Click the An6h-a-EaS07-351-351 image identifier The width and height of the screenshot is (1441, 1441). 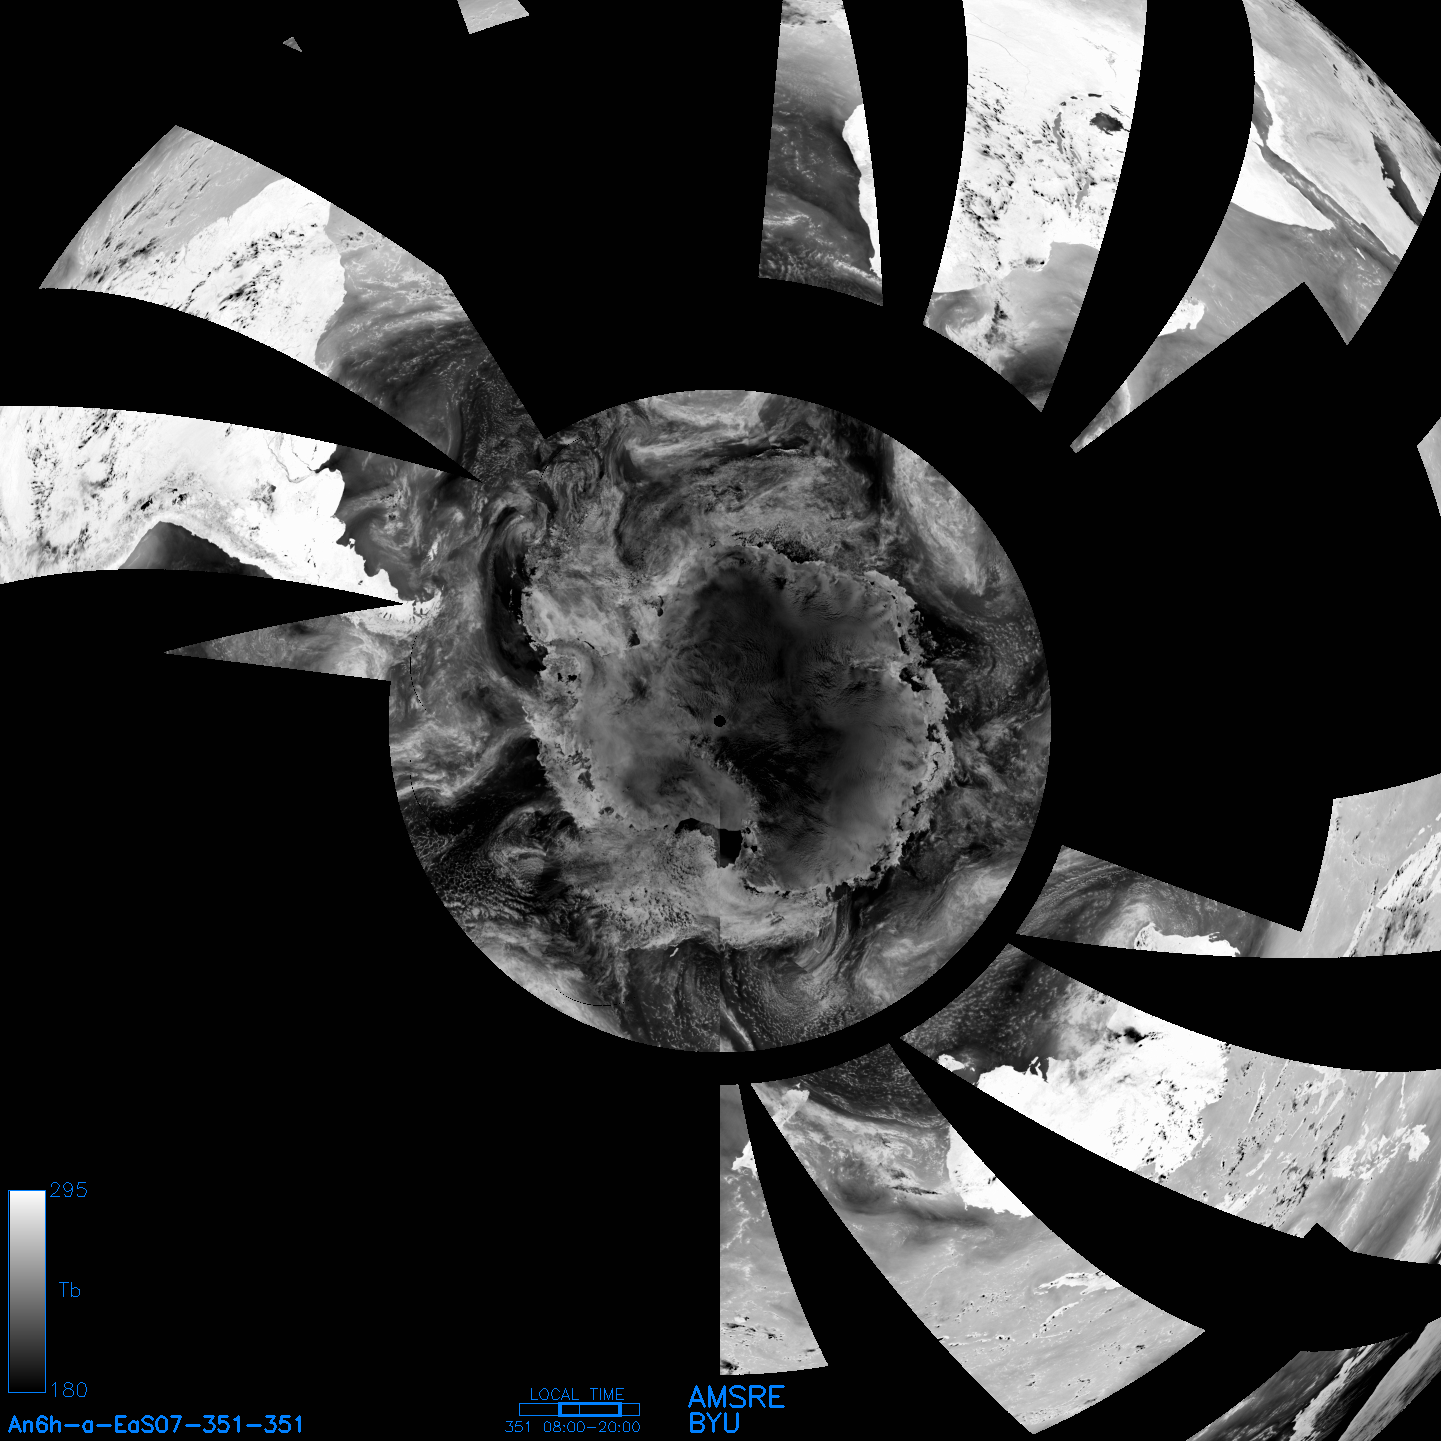(x=156, y=1424)
